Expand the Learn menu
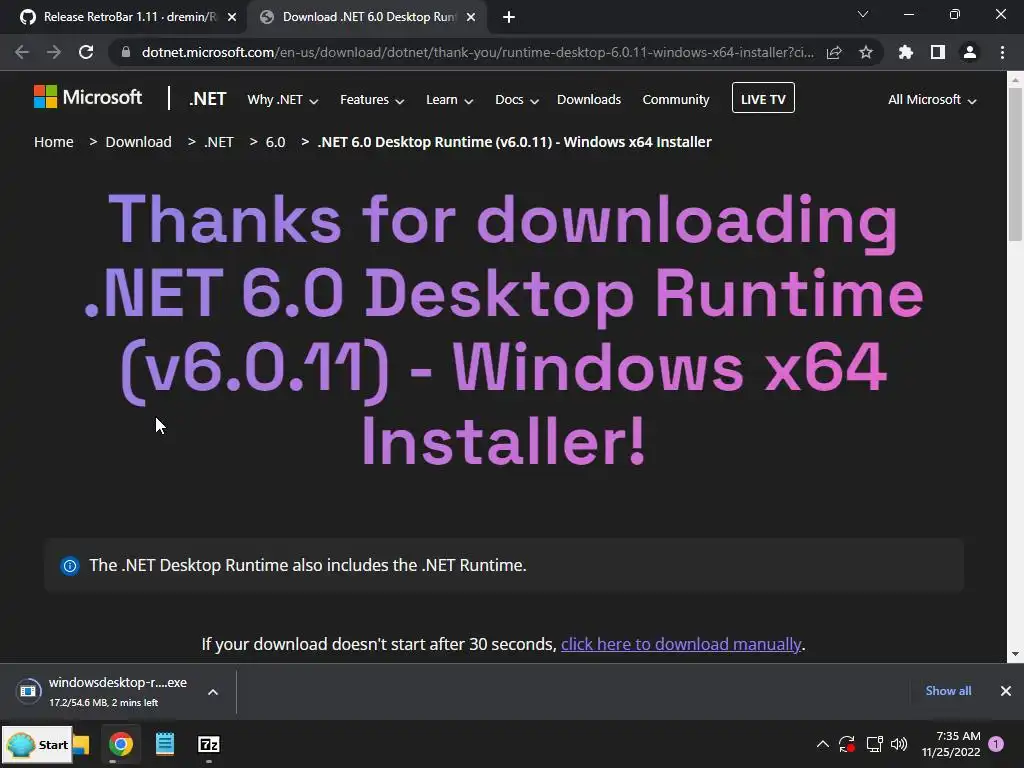Image resolution: width=1024 pixels, height=768 pixels. 449,100
